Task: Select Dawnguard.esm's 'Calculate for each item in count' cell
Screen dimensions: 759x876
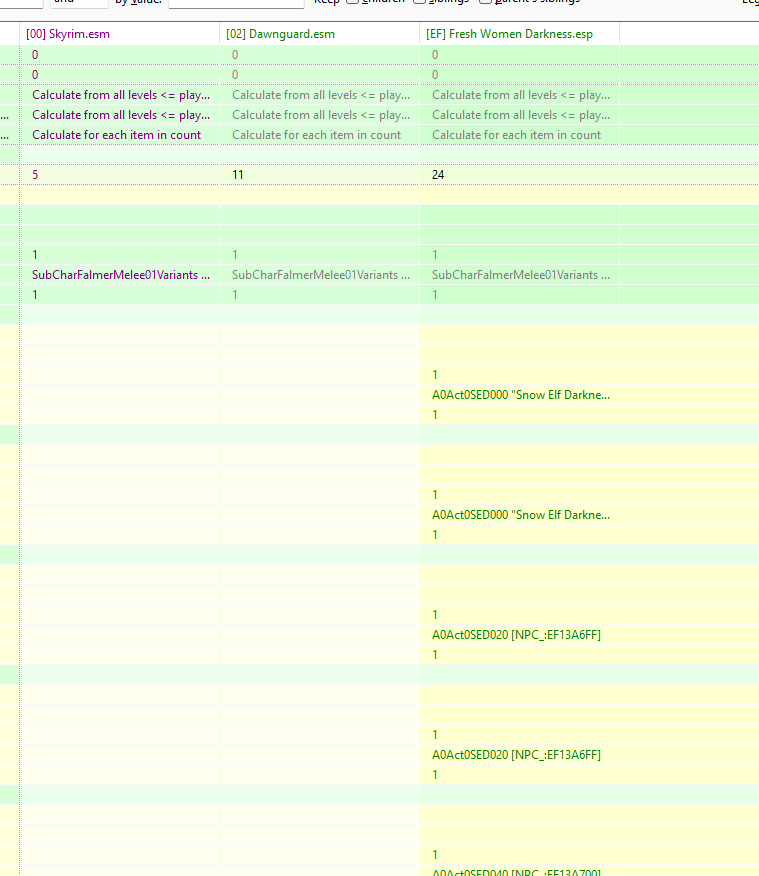Action: click(319, 135)
